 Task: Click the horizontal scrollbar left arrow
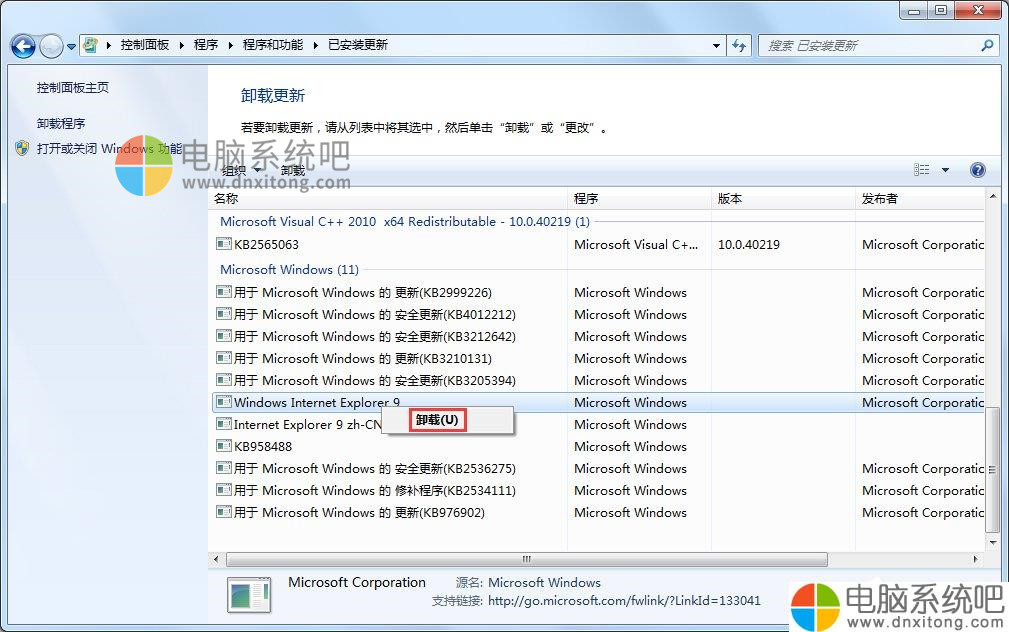click(216, 559)
